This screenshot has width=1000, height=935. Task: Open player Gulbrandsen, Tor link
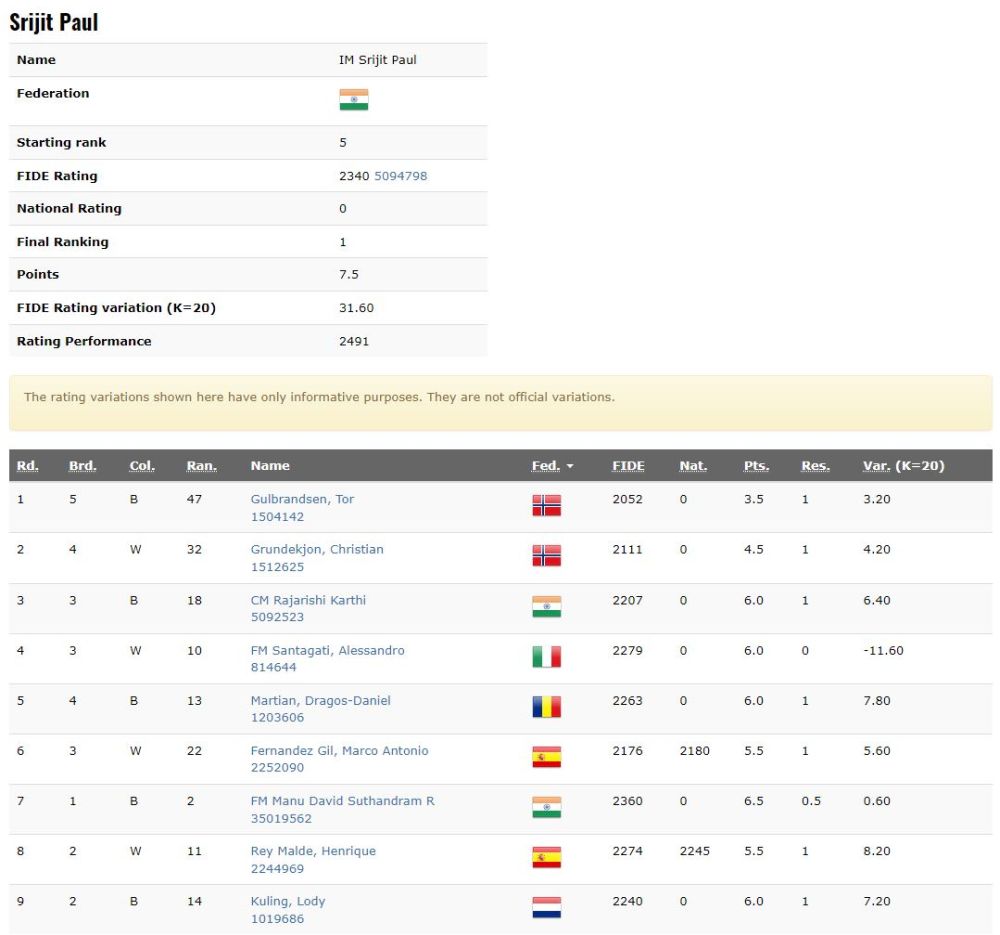click(x=302, y=499)
